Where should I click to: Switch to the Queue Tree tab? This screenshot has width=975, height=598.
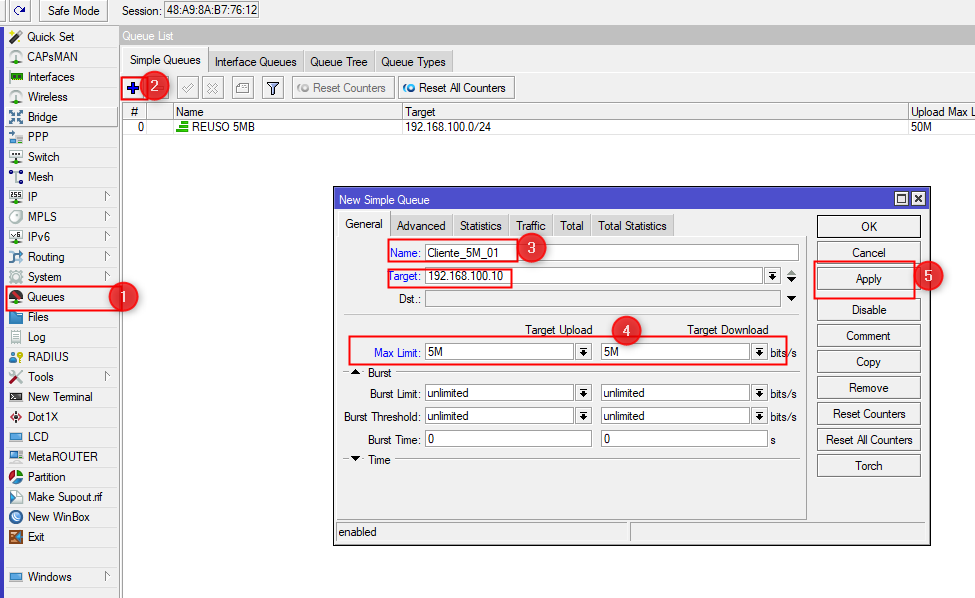338,62
